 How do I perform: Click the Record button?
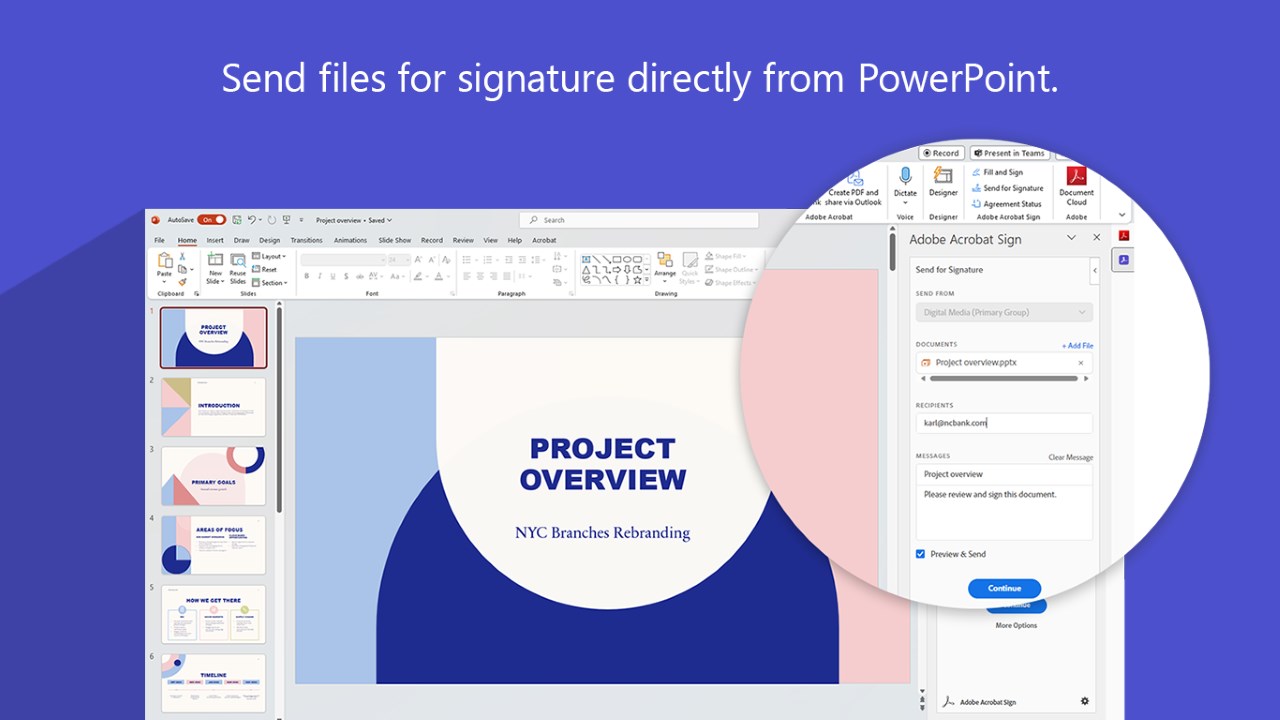tap(941, 153)
